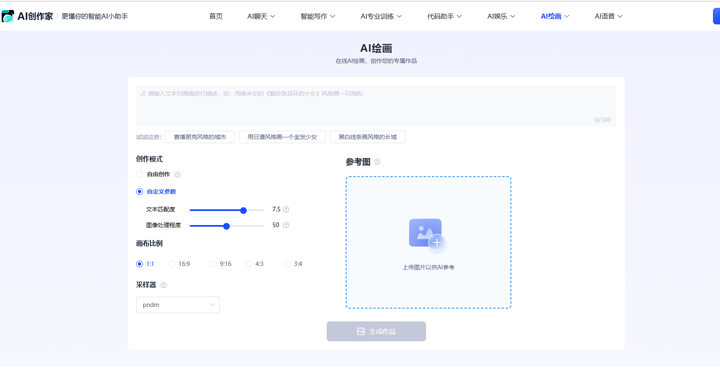Expand the AI聊天 navigation menu
Image resolution: width=720 pixels, height=381 pixels.
point(261,16)
